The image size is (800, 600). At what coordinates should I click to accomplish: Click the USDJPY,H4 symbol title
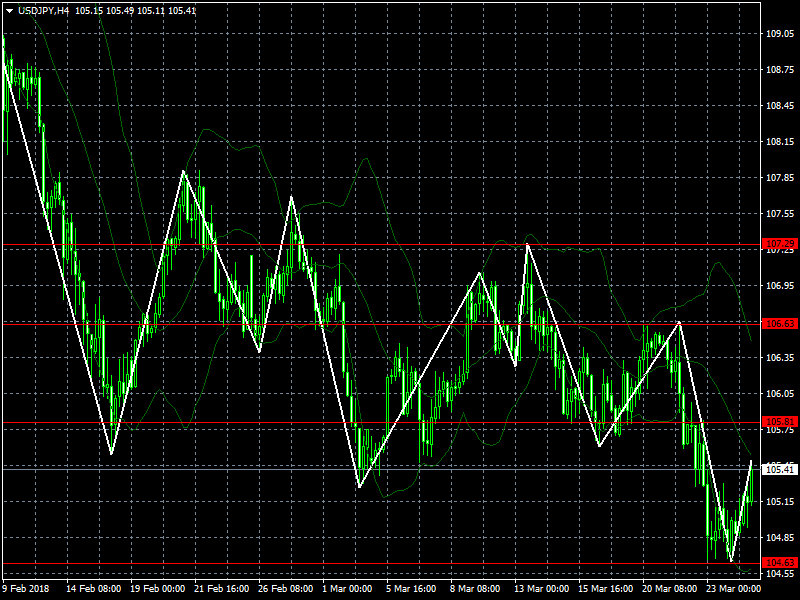(43, 11)
